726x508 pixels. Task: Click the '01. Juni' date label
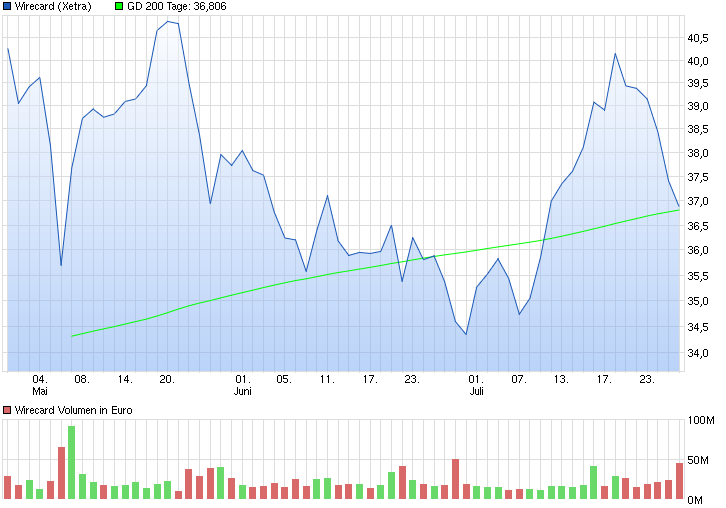click(243, 385)
